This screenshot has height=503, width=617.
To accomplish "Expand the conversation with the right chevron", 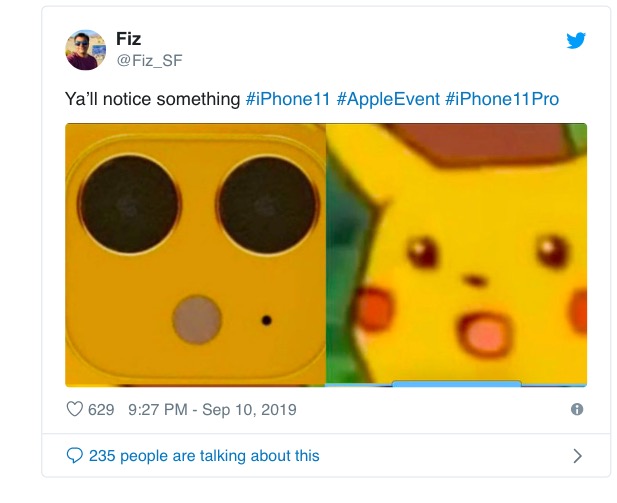I will point(577,456).
